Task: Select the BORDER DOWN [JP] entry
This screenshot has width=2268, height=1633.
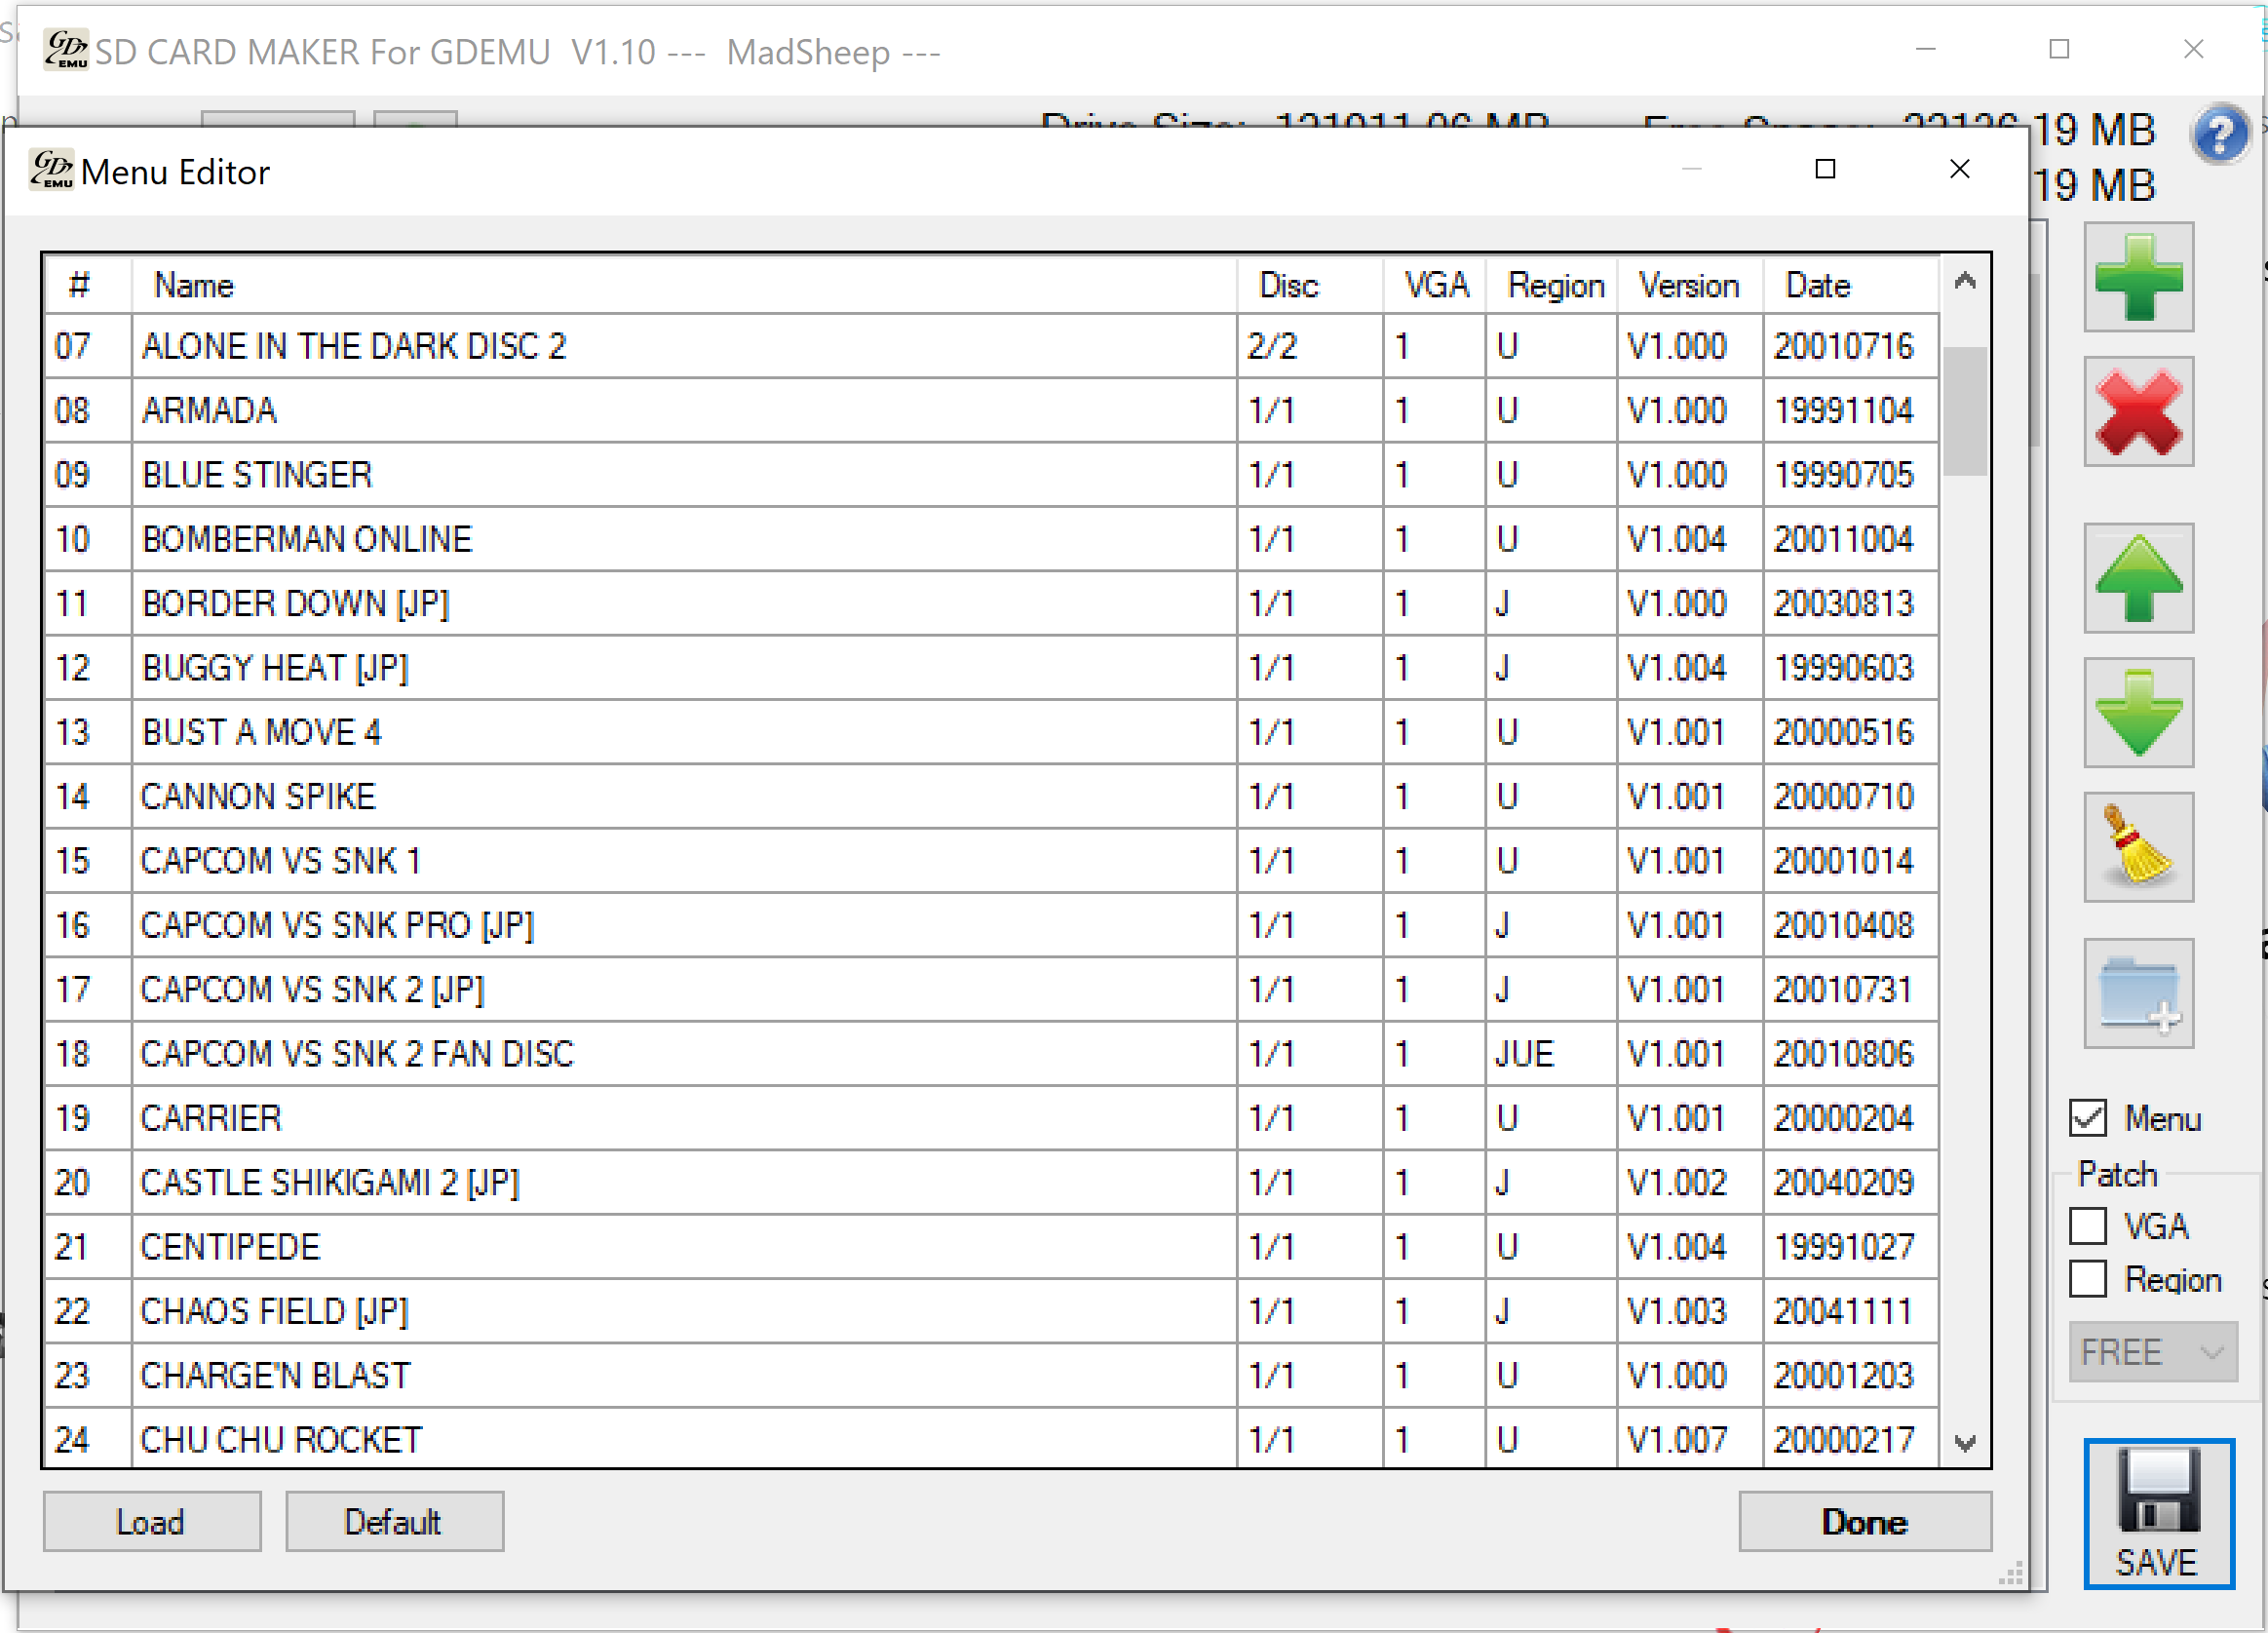Action: click(991, 603)
